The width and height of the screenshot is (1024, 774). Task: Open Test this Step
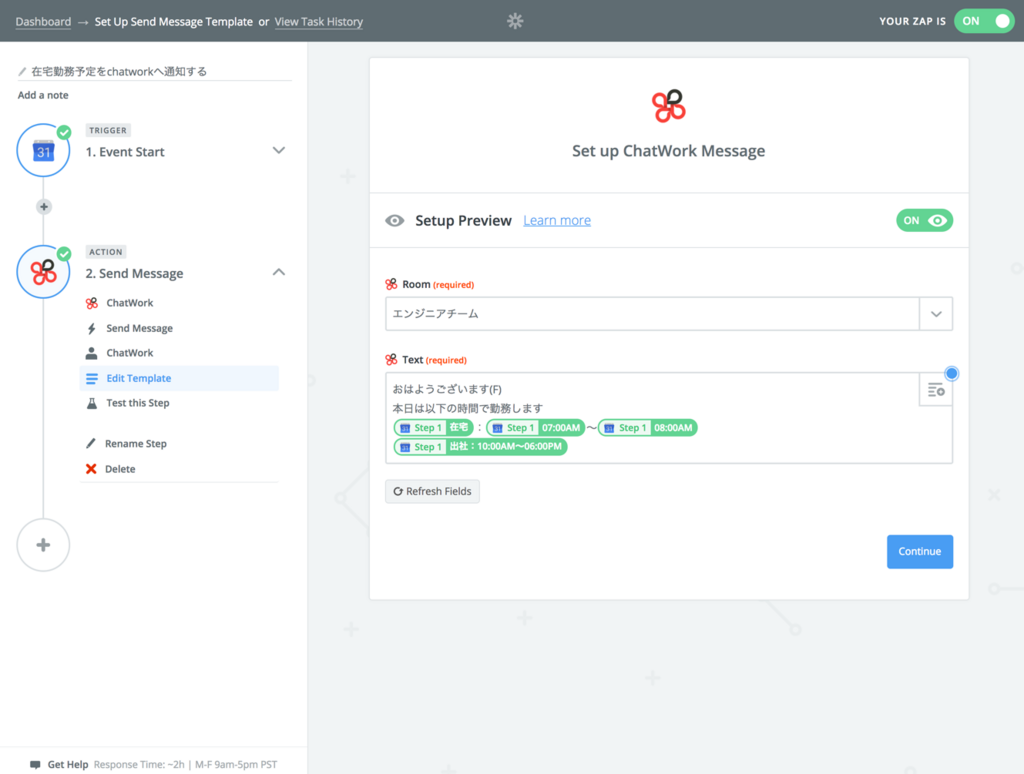(x=137, y=403)
